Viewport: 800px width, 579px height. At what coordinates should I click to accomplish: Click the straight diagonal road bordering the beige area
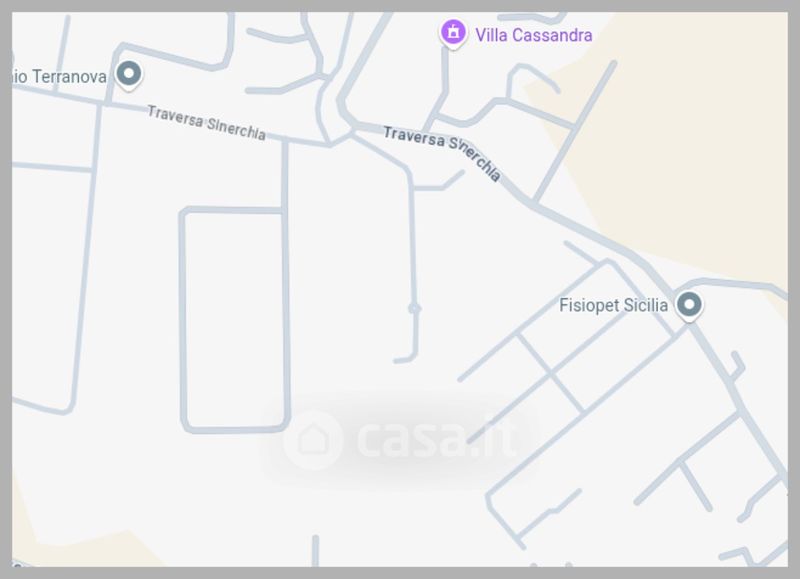pos(574,132)
